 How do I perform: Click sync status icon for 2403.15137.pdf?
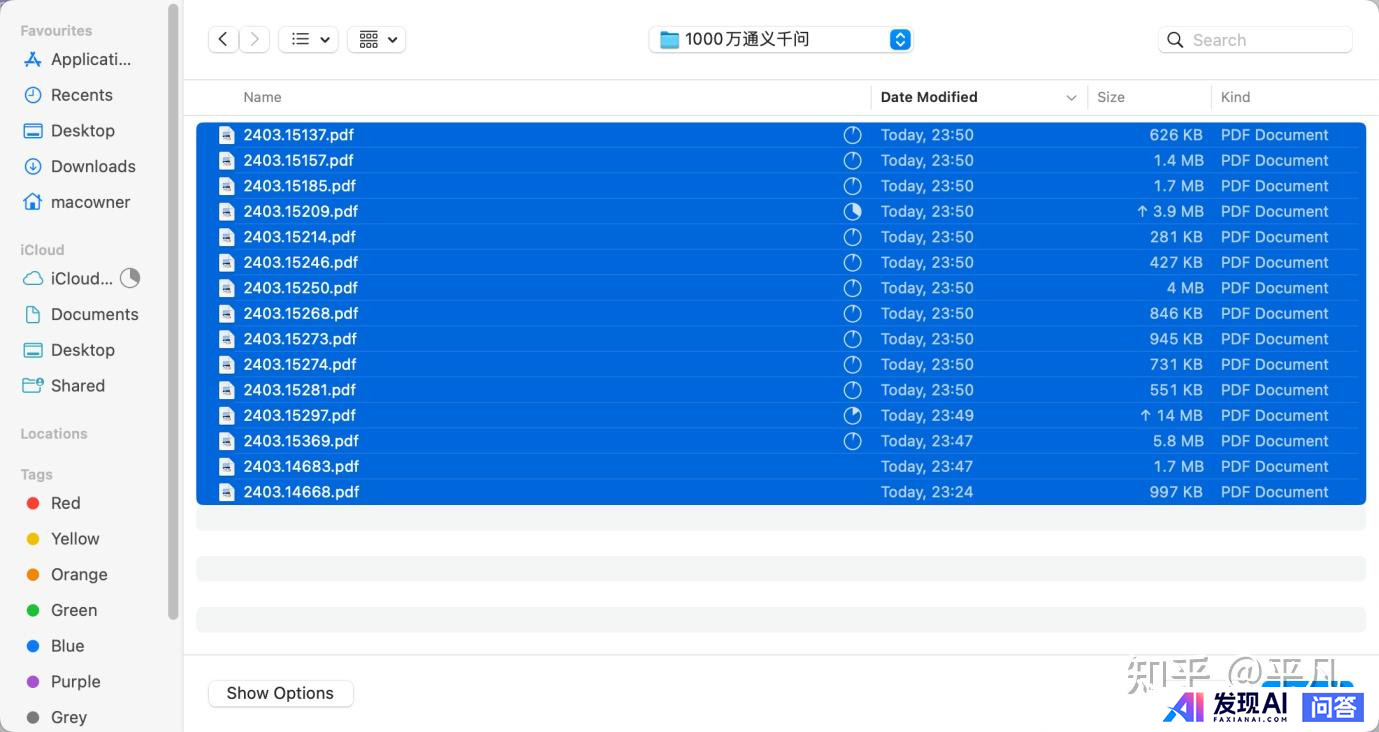click(852, 135)
